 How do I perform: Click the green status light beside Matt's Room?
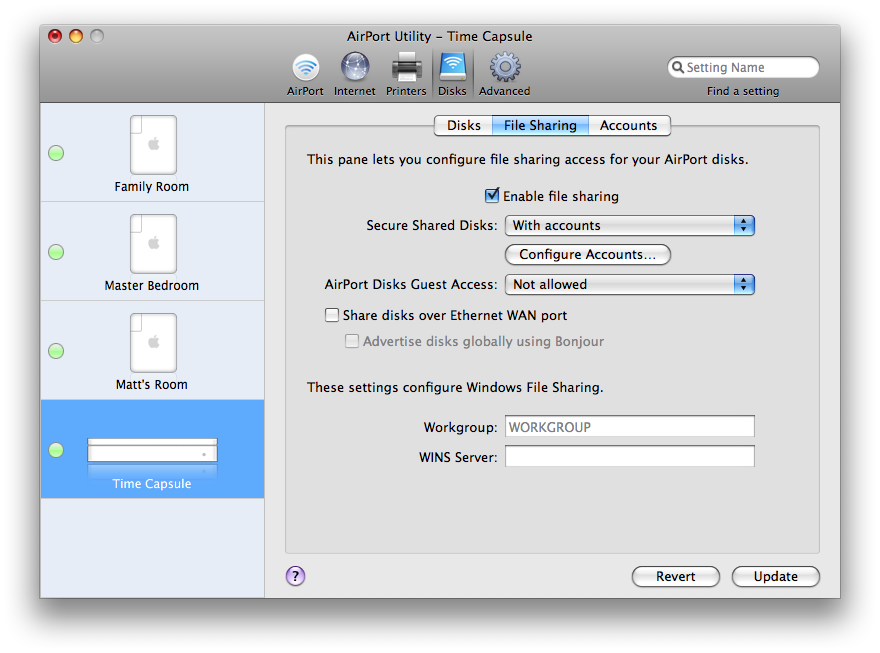pos(56,351)
